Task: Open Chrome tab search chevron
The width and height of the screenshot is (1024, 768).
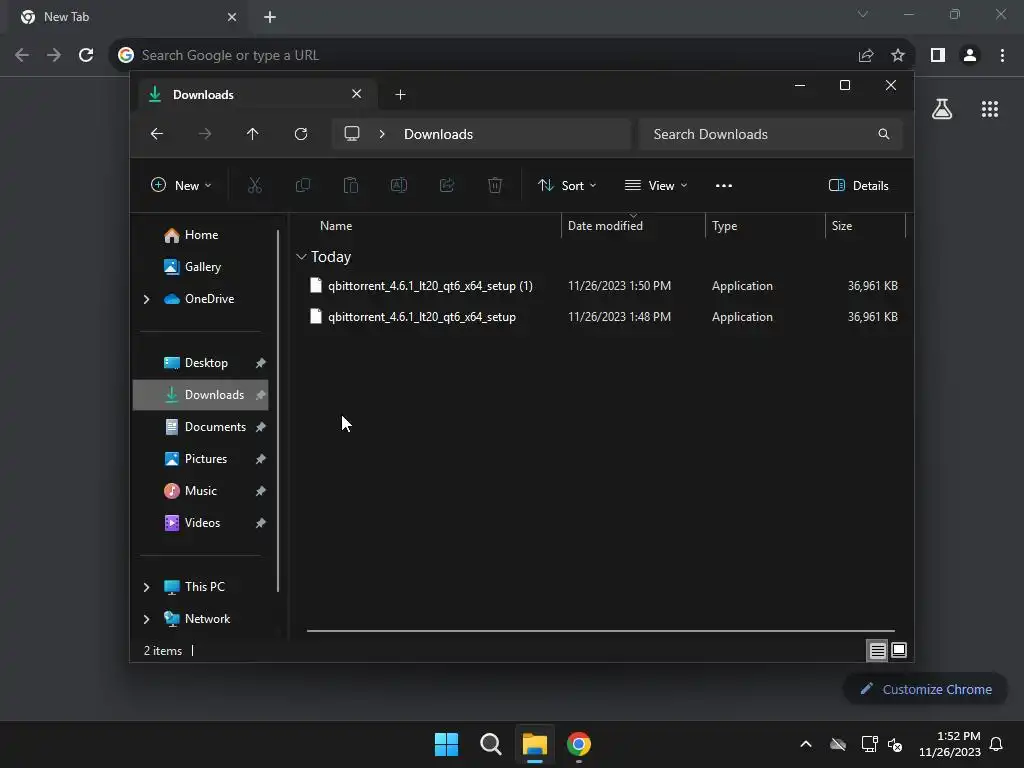Action: point(863,14)
